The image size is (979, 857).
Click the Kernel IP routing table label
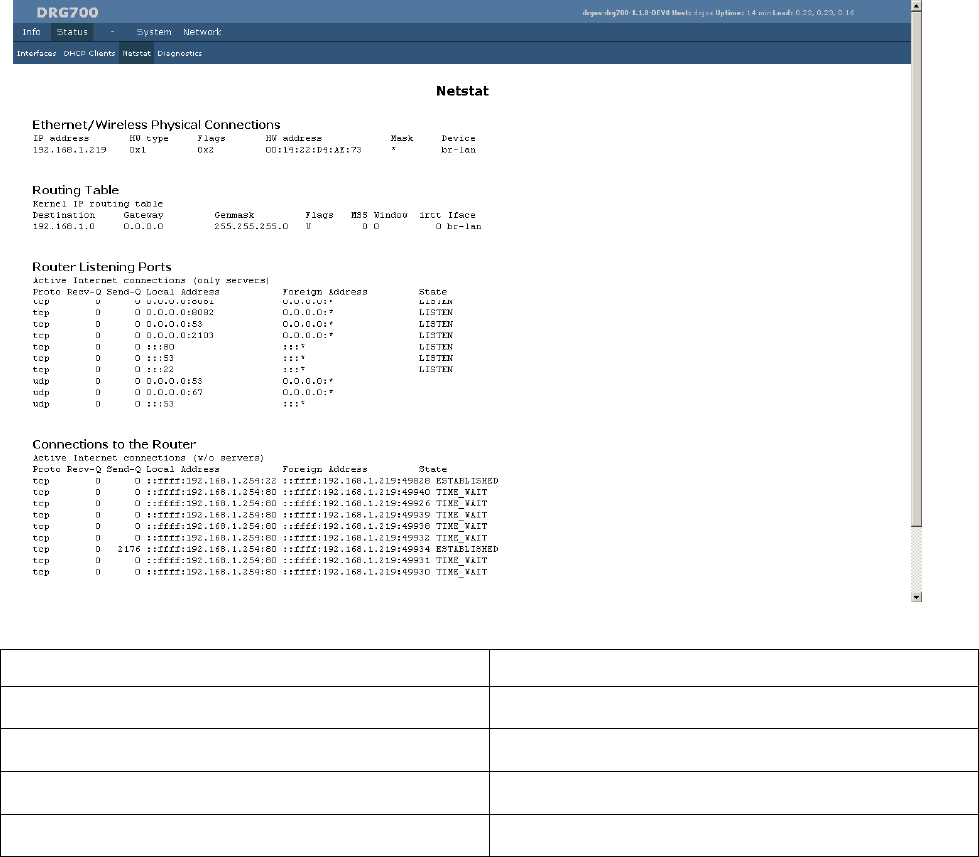[97, 204]
